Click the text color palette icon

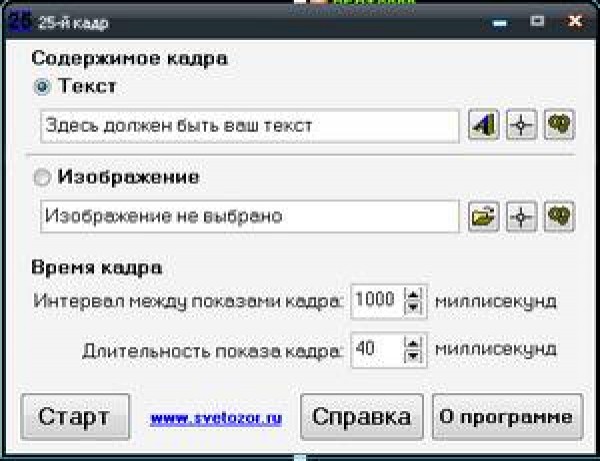(559, 125)
